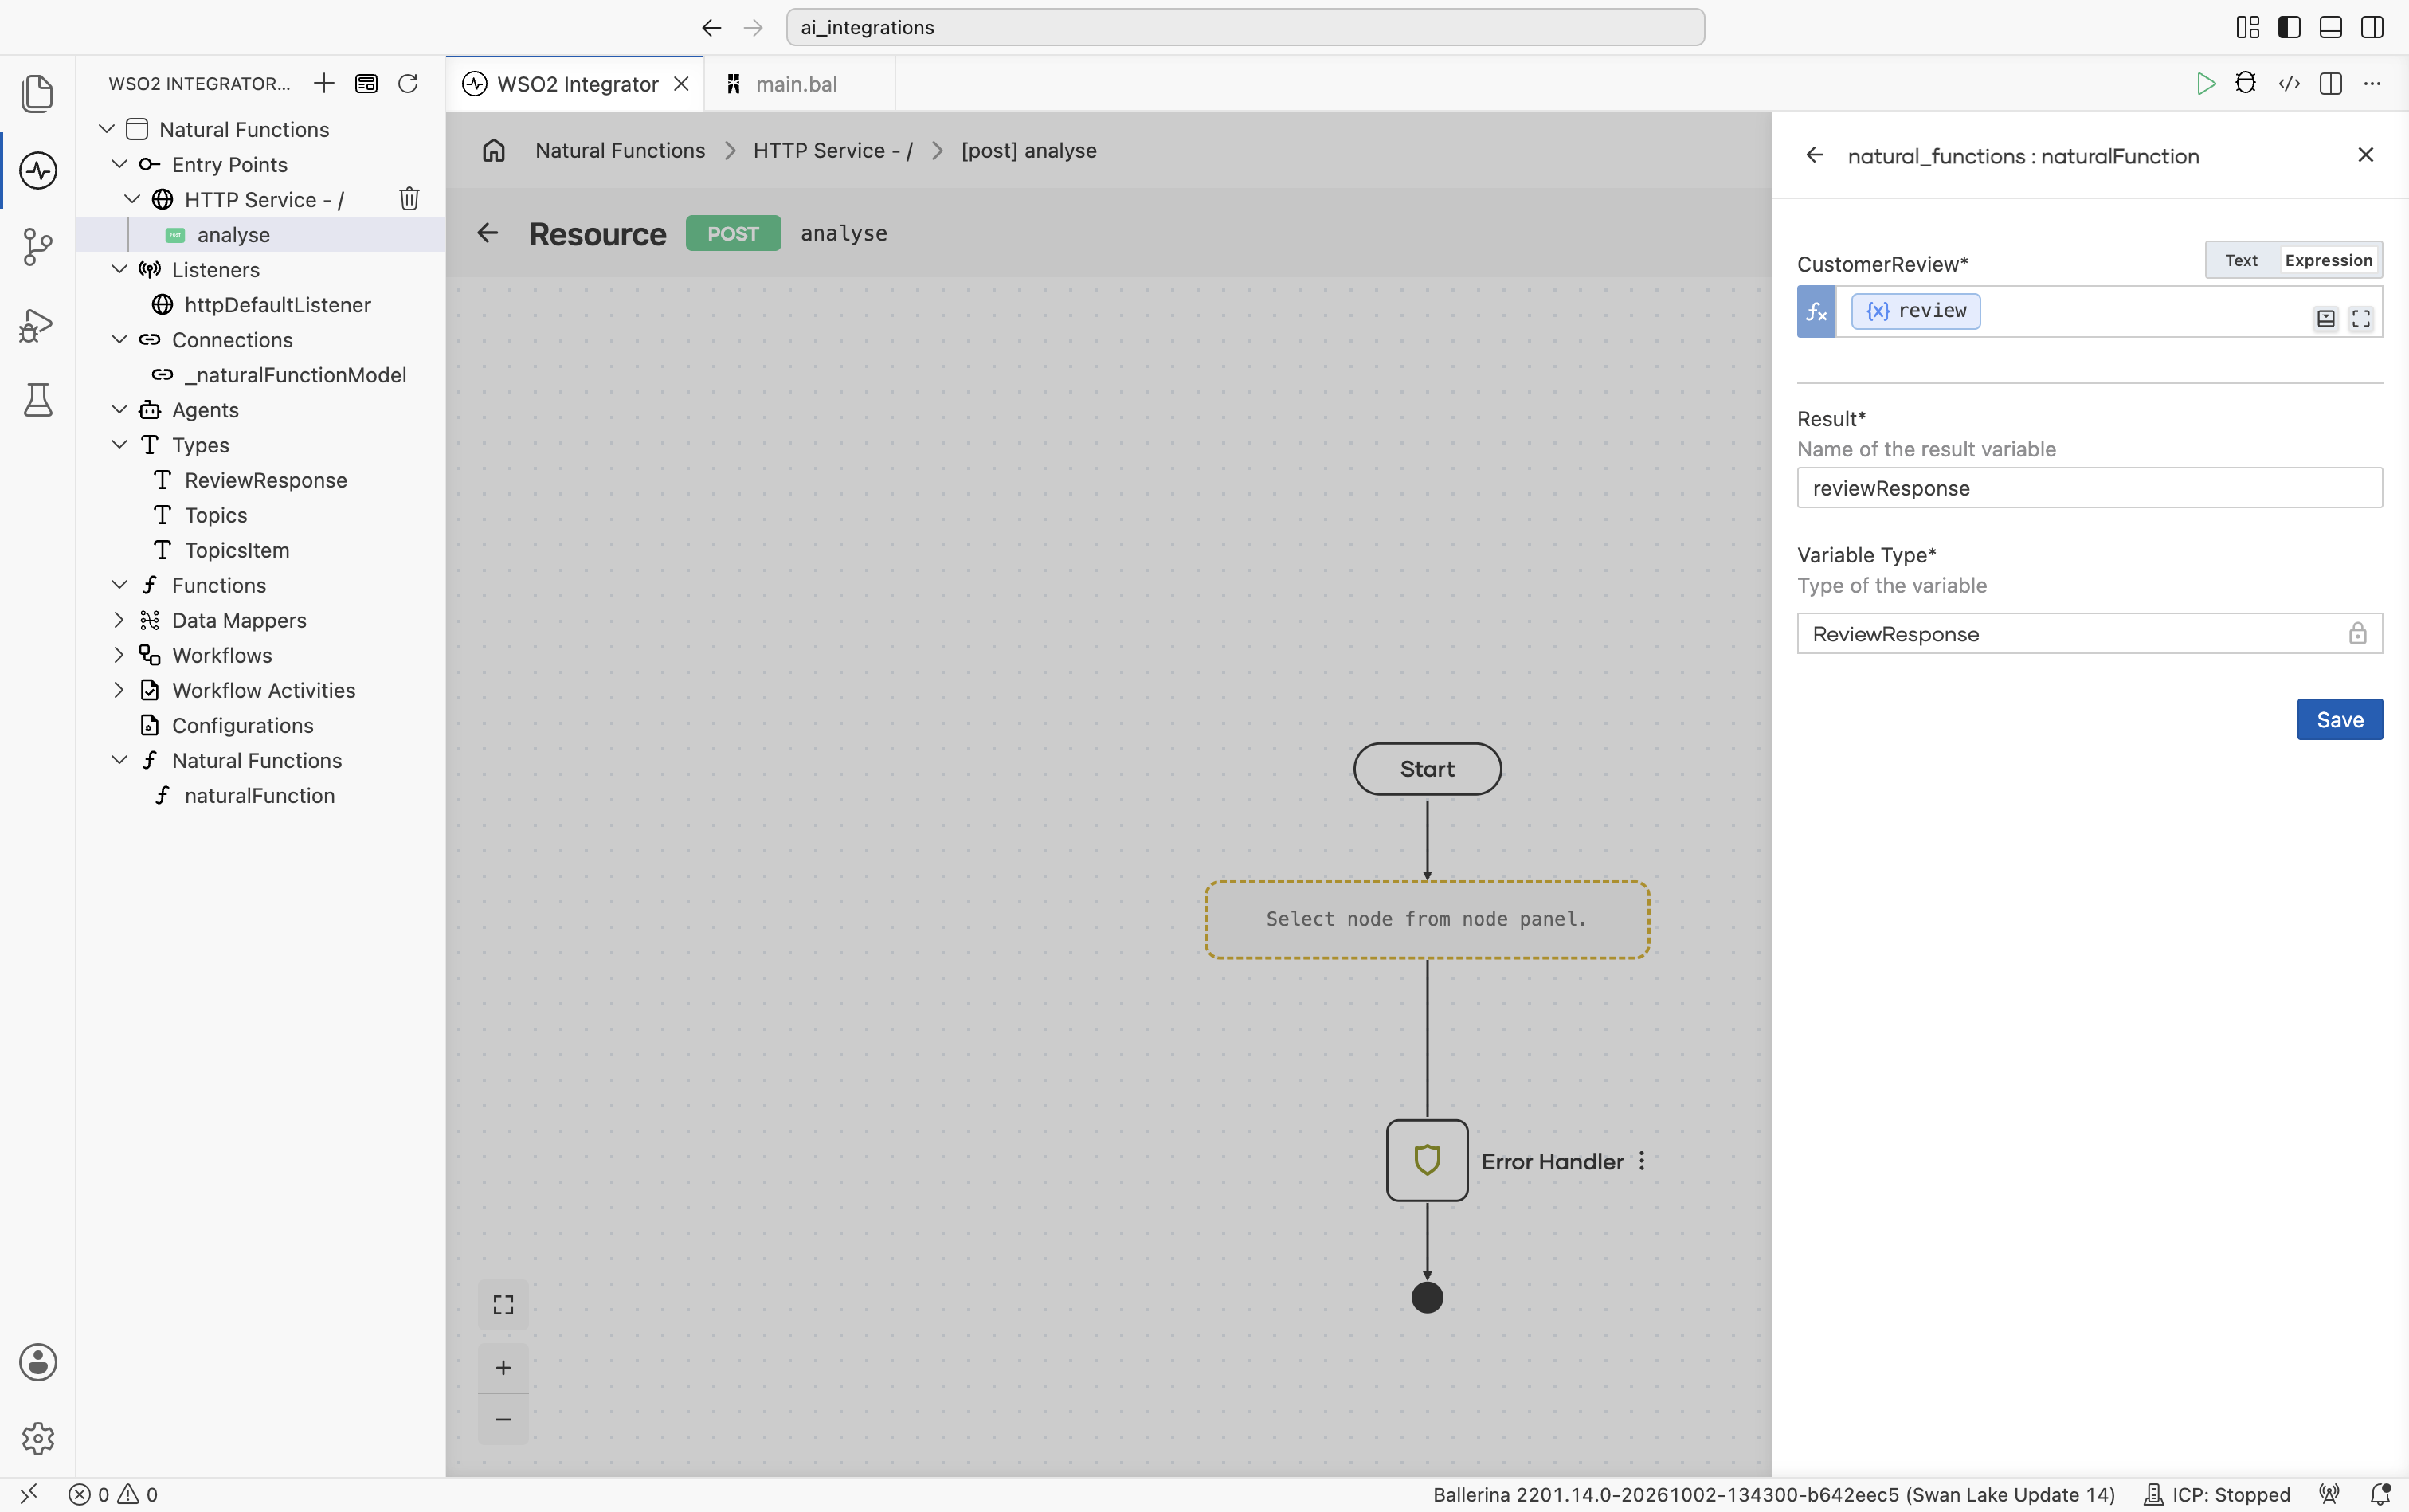Click the ai_integrations command center search bar

pos(1245,27)
